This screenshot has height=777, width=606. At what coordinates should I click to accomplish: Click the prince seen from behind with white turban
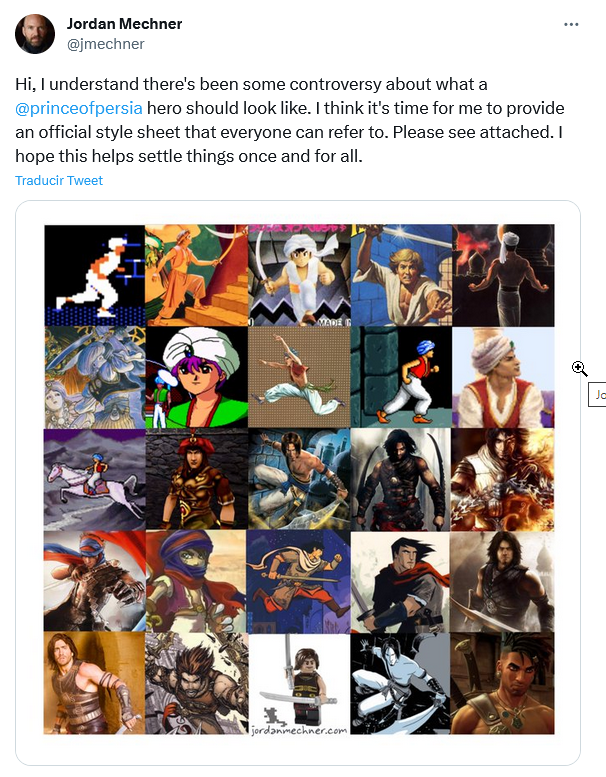pos(503,276)
